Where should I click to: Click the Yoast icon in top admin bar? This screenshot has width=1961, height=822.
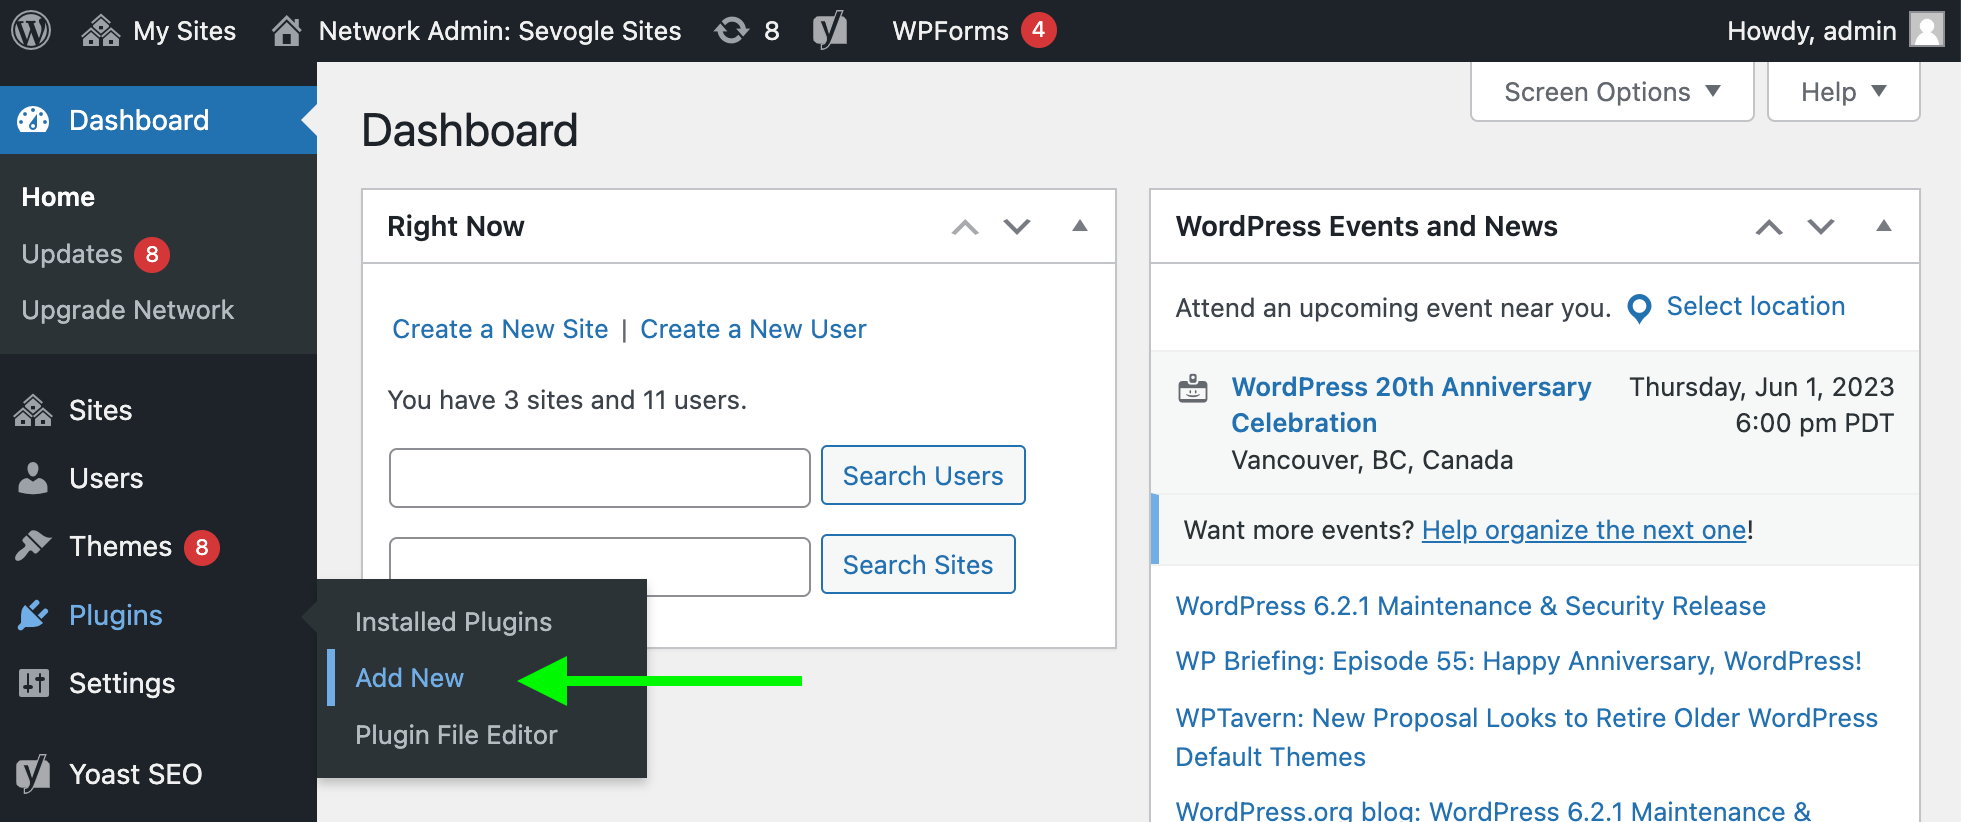click(829, 30)
